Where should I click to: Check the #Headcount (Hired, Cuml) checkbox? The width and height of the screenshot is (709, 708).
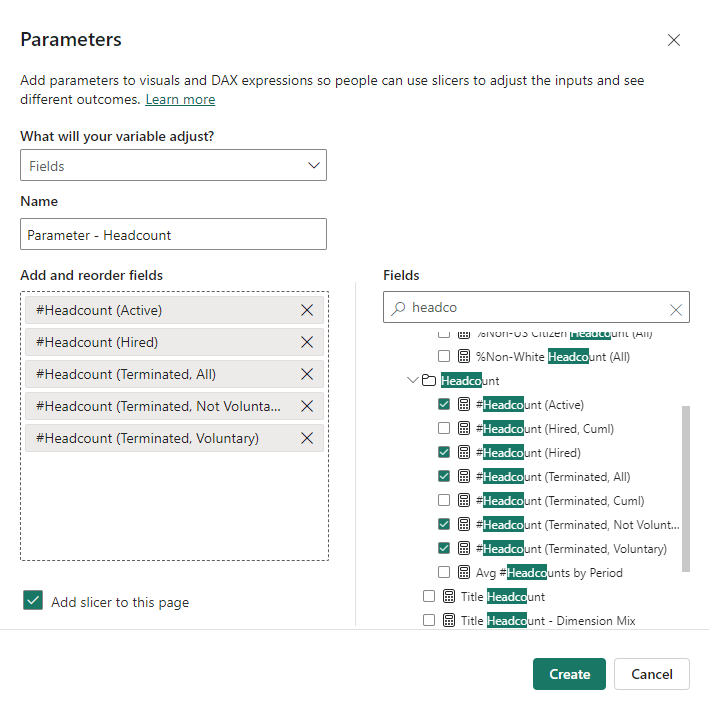tap(444, 429)
